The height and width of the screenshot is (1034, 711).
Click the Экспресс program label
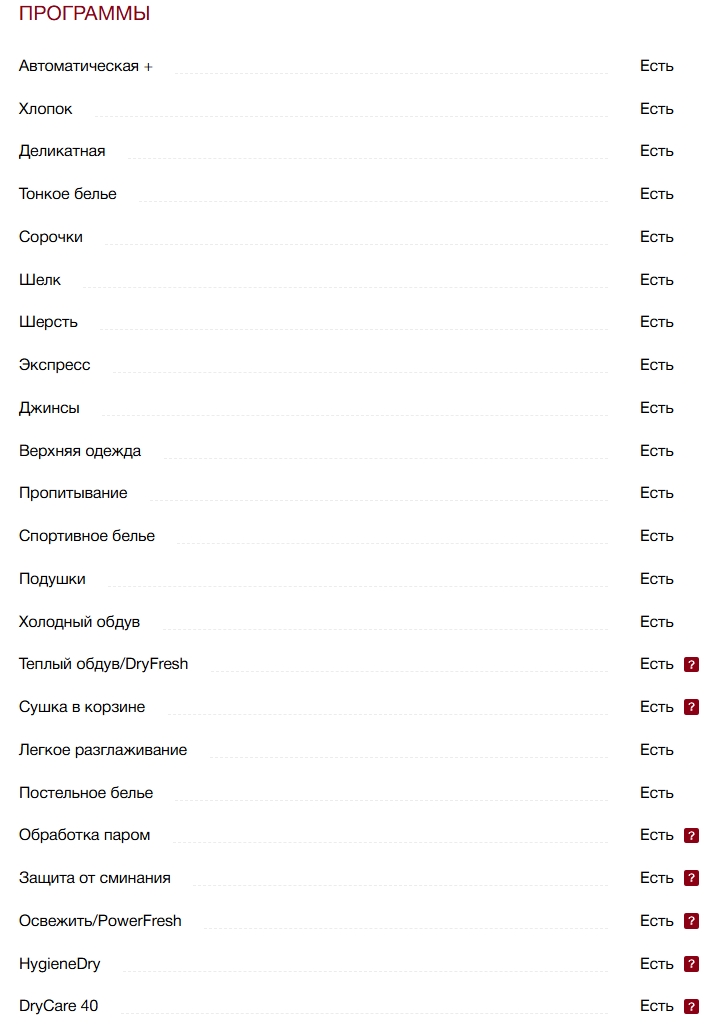[x=55, y=365]
